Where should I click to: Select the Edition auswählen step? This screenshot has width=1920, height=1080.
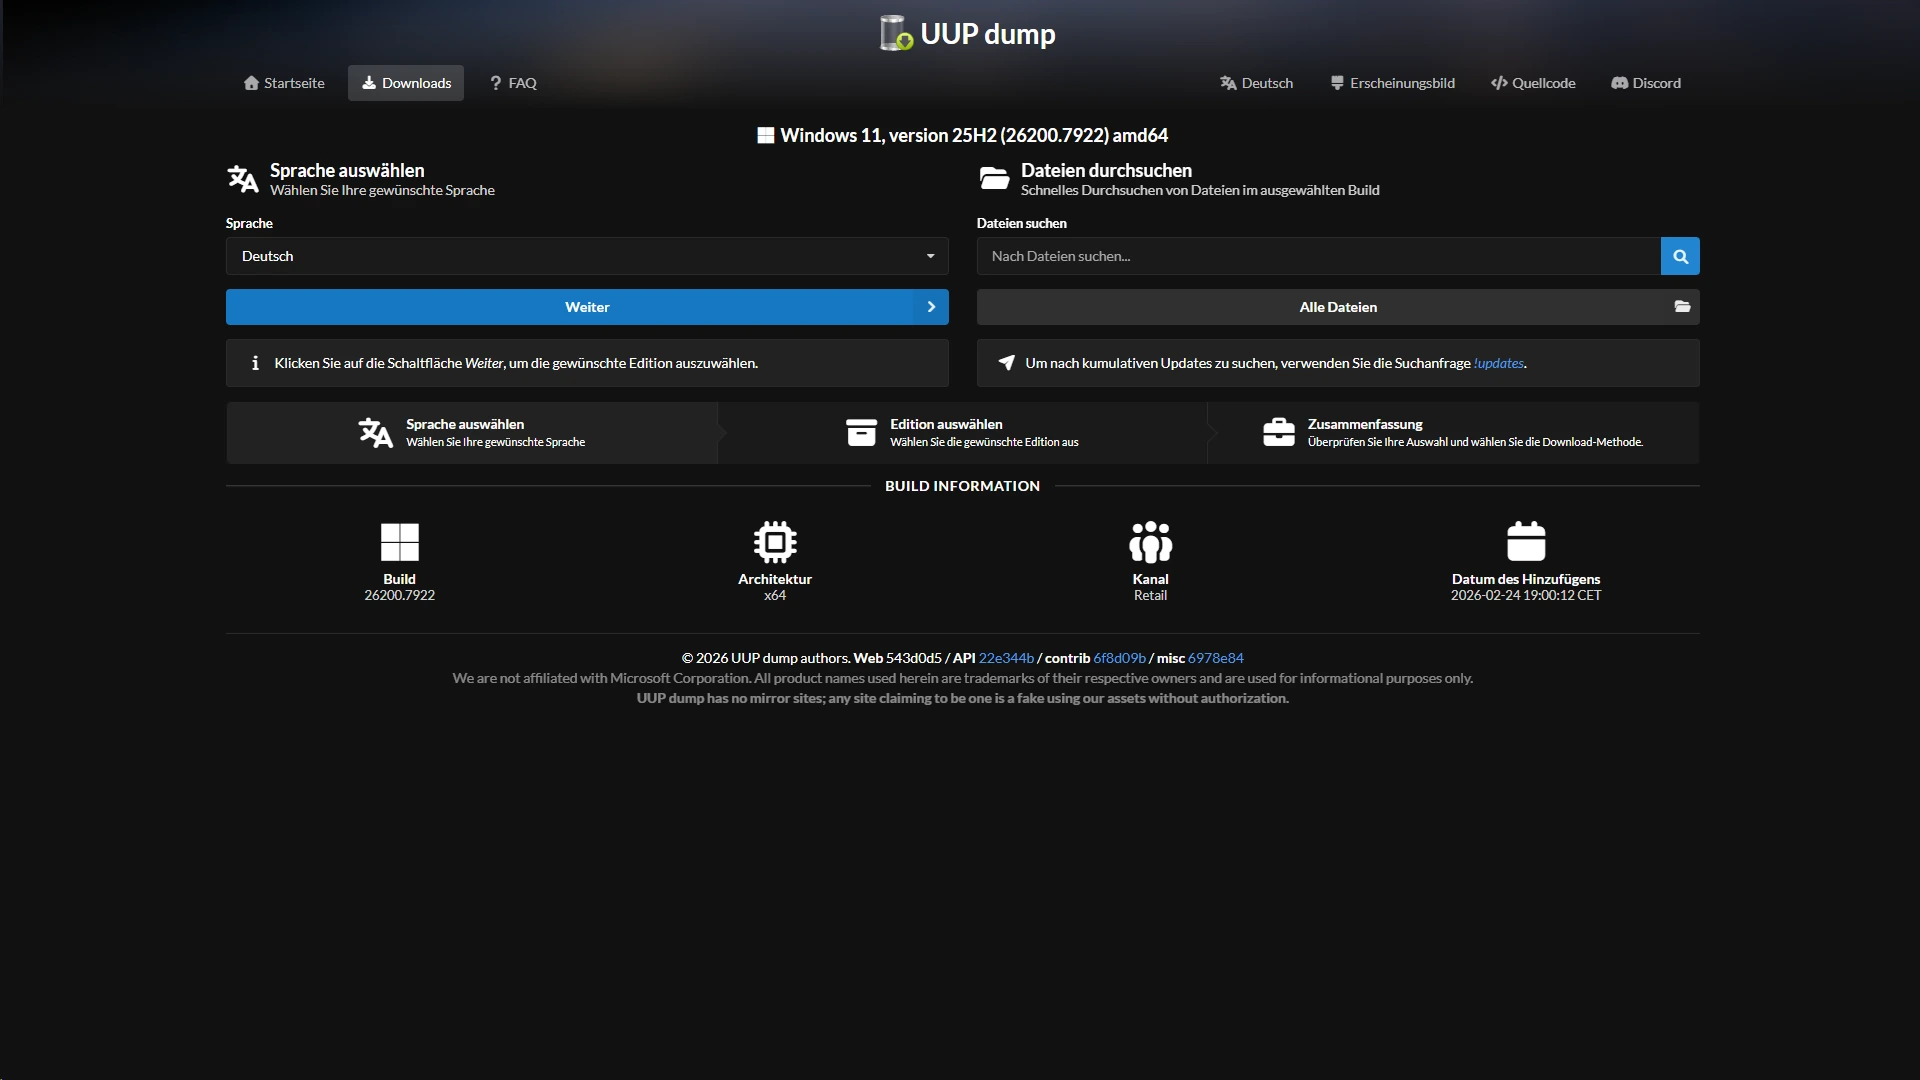click(x=962, y=433)
